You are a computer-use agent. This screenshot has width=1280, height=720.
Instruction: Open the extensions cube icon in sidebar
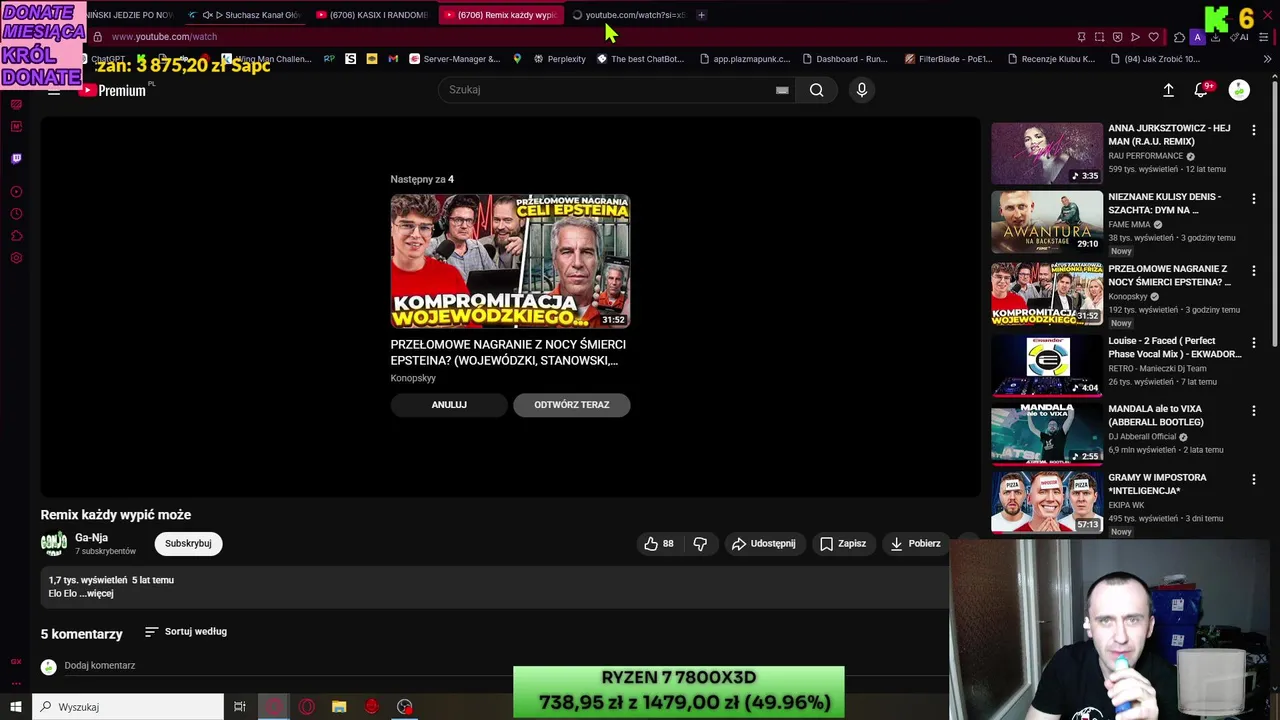point(16,236)
